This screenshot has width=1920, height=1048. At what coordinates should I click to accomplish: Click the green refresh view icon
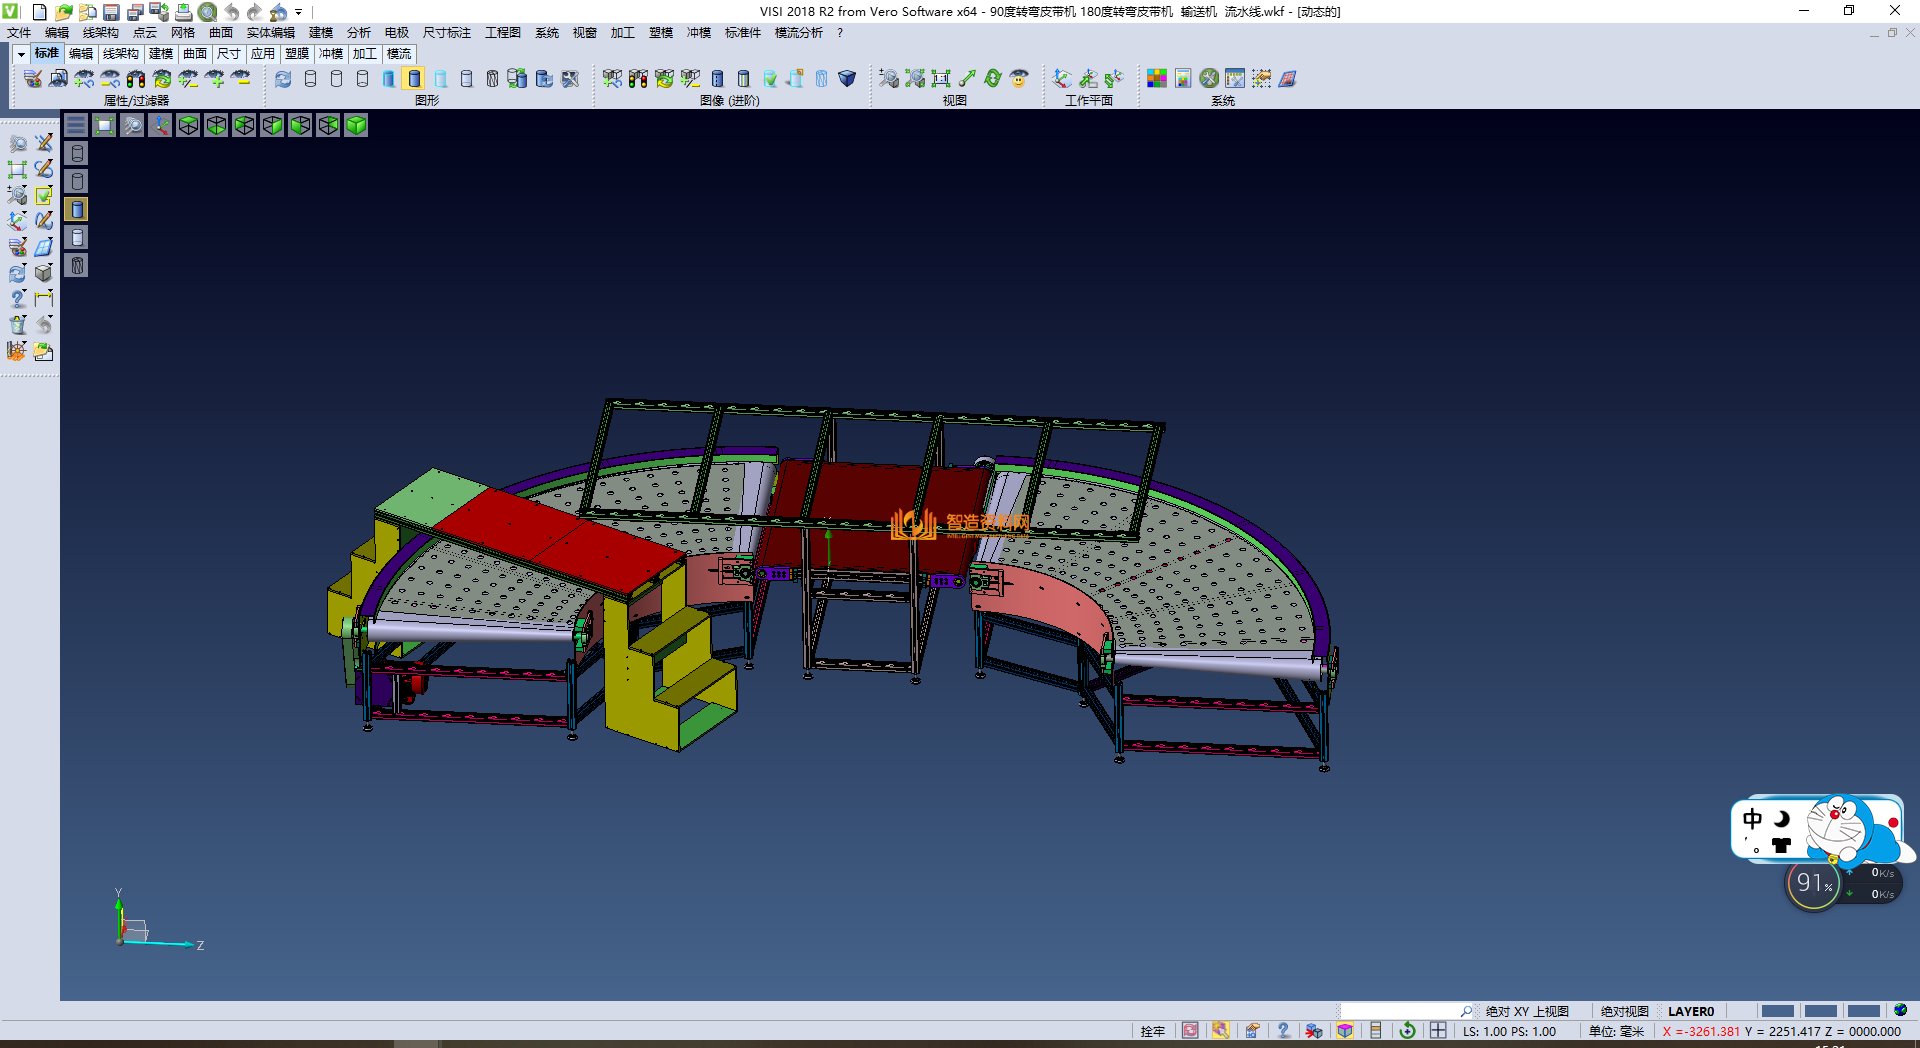pos(993,79)
